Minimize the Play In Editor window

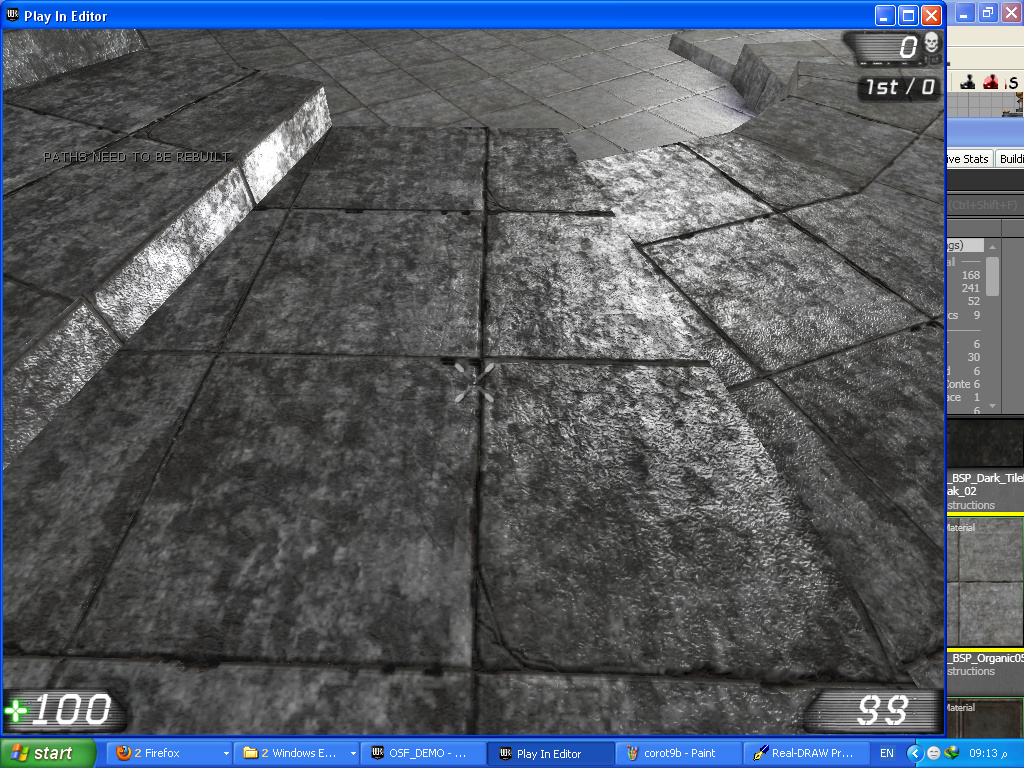coord(884,15)
